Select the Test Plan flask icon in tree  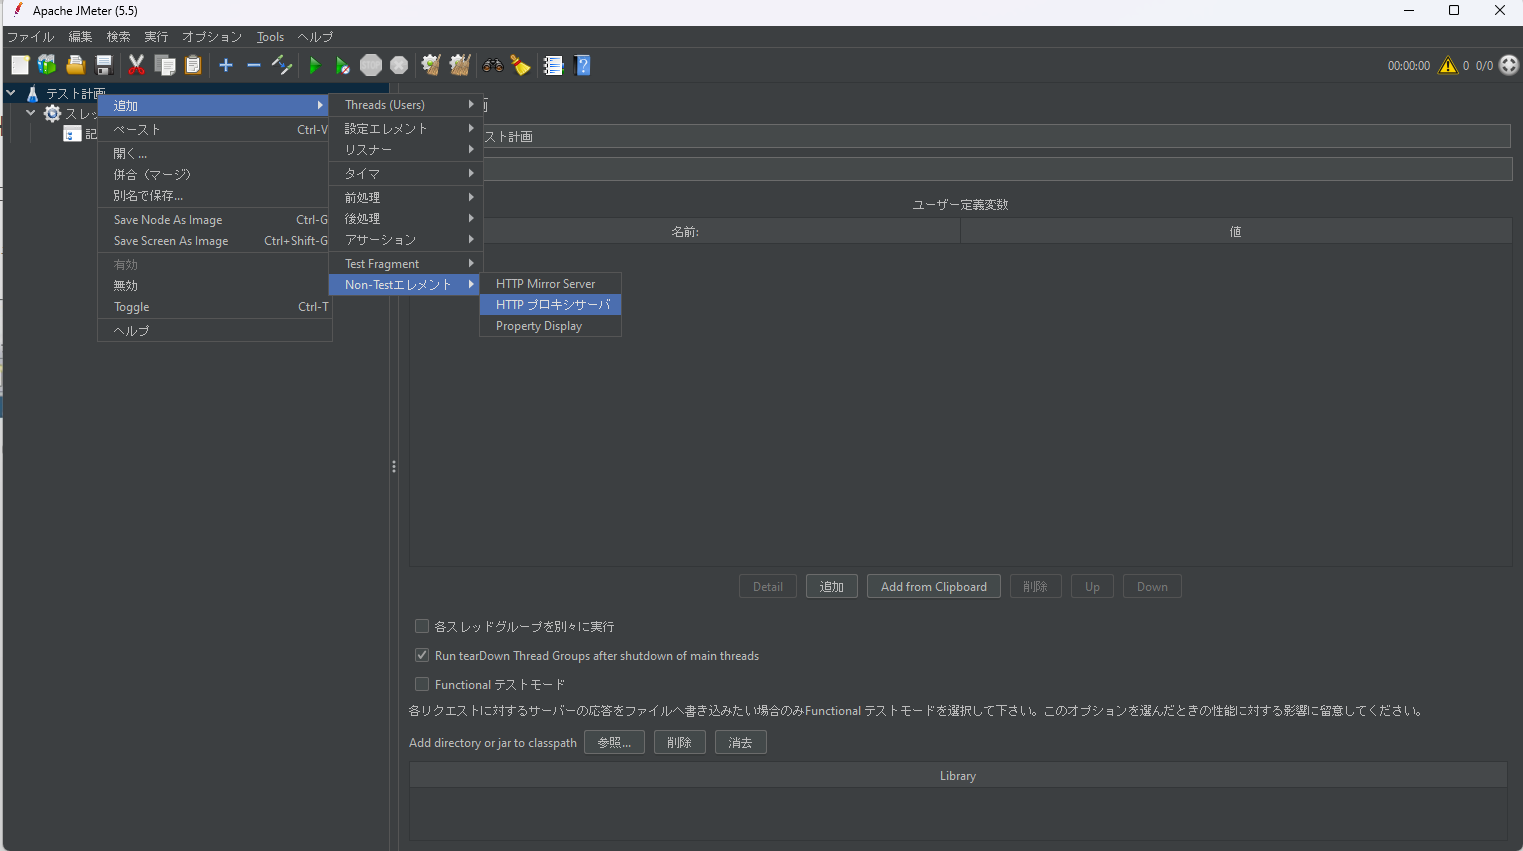32,93
